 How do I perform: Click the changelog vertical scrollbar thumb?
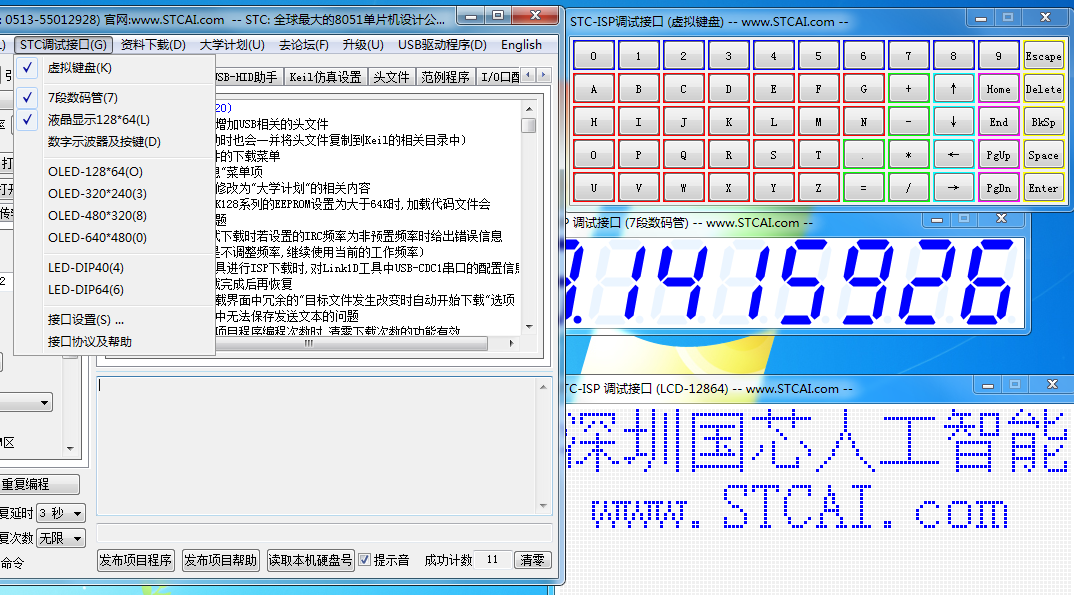528,125
